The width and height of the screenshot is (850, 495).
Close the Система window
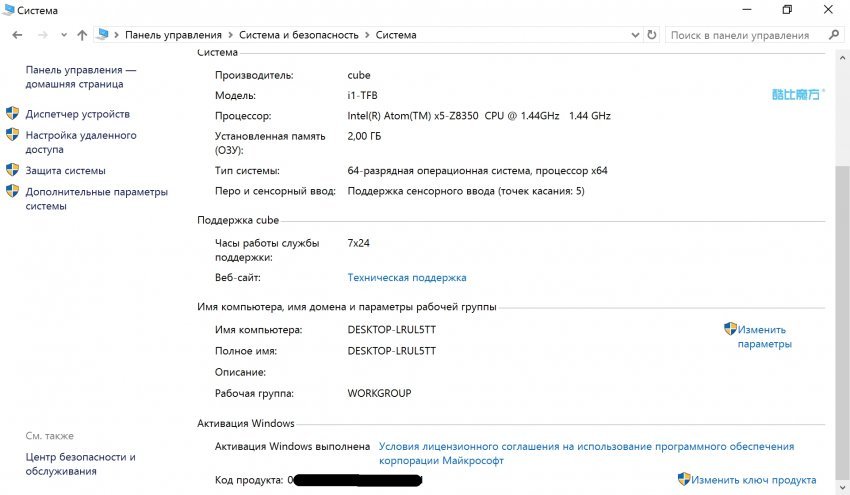pos(828,10)
